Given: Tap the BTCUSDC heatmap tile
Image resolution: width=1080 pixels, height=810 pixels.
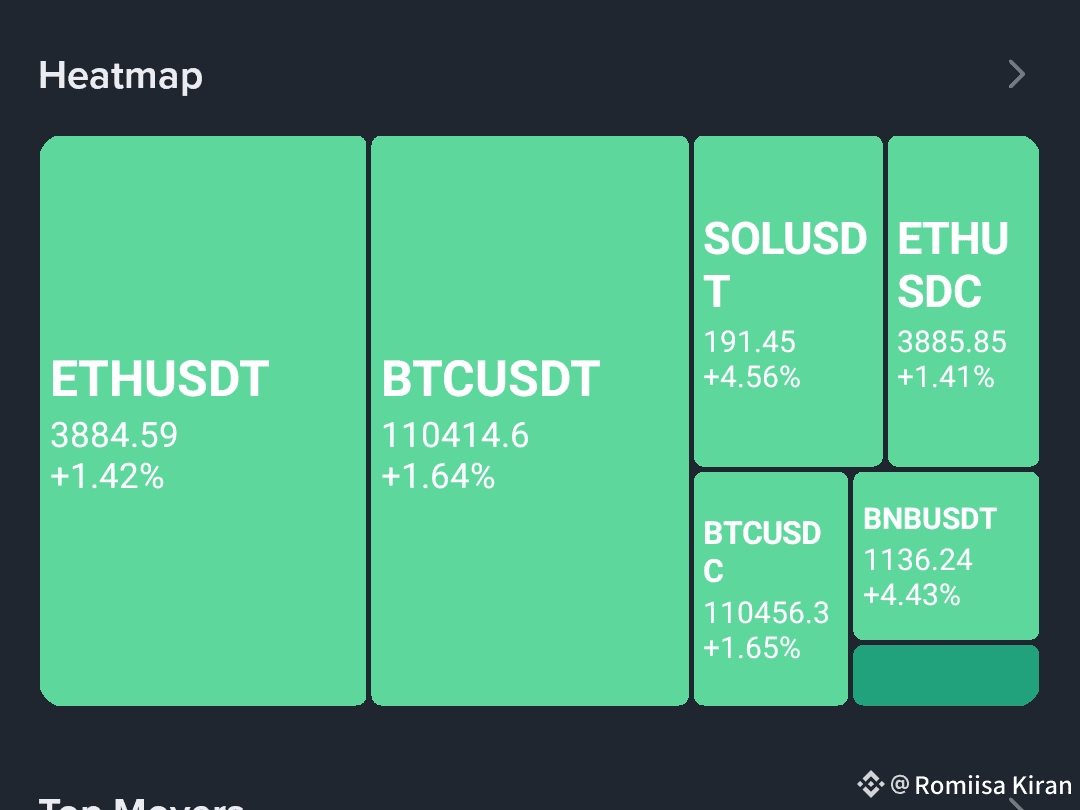Looking at the screenshot, I should point(771,589).
